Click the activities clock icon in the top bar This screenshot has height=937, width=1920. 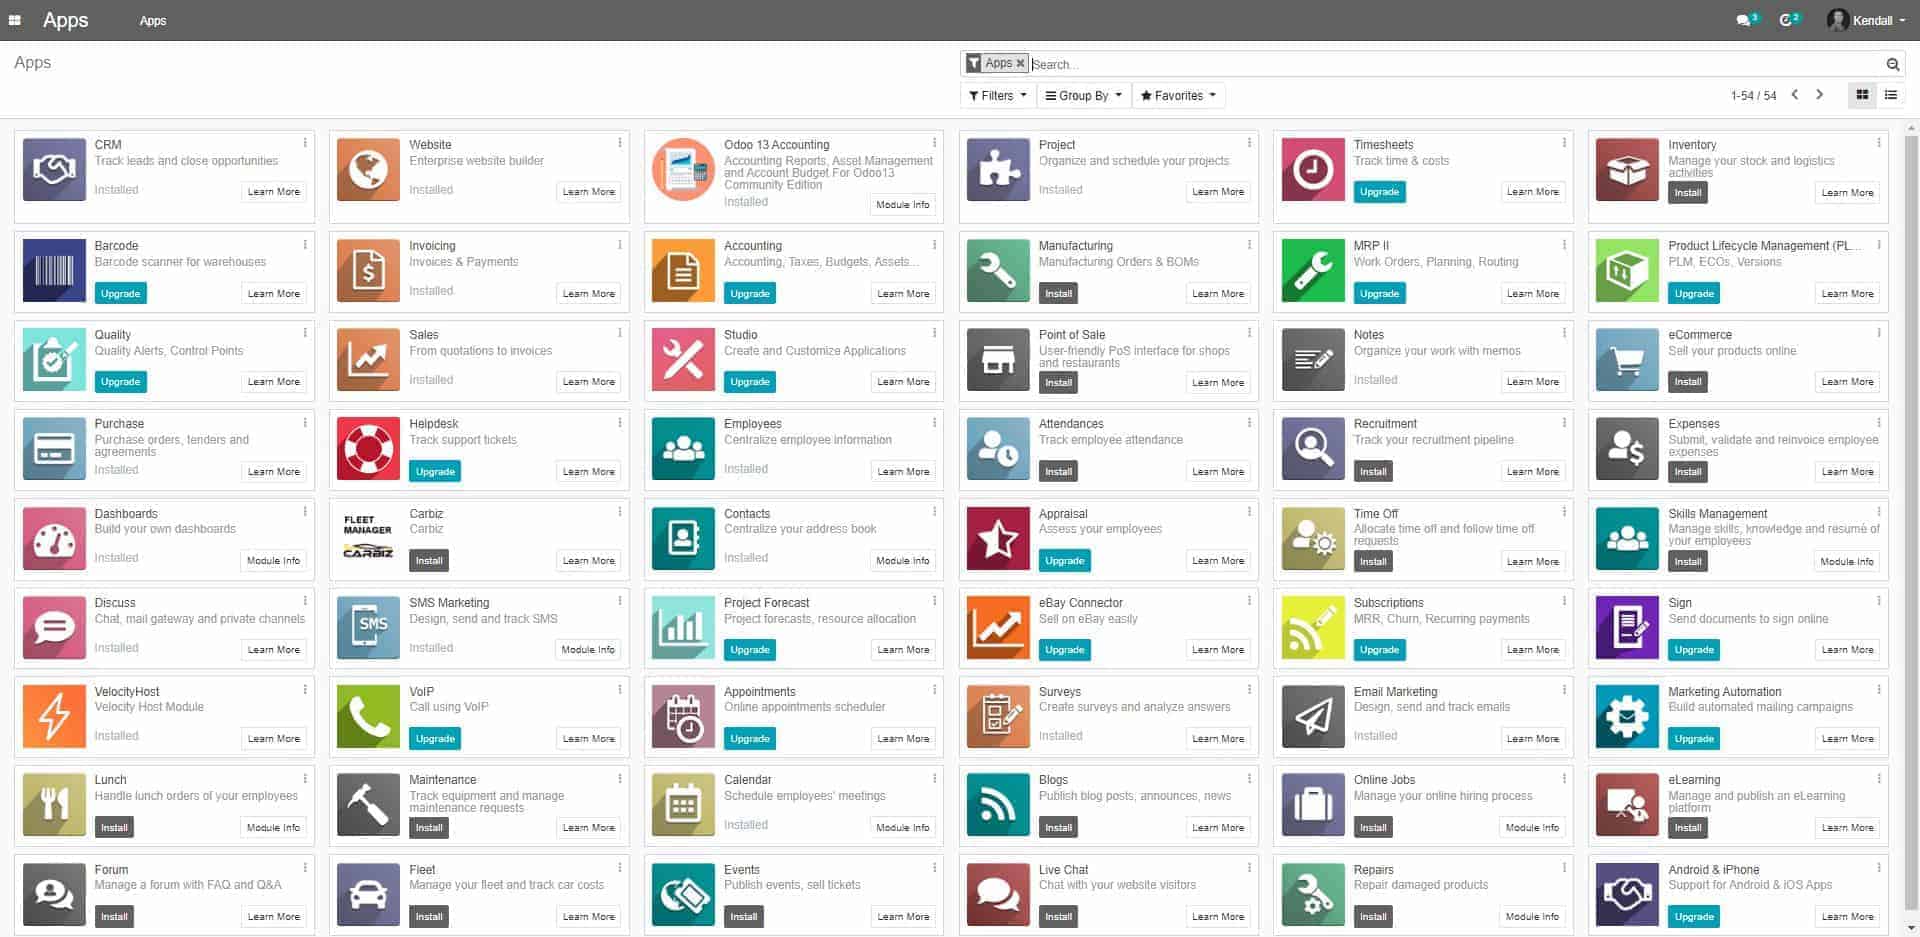[1788, 20]
